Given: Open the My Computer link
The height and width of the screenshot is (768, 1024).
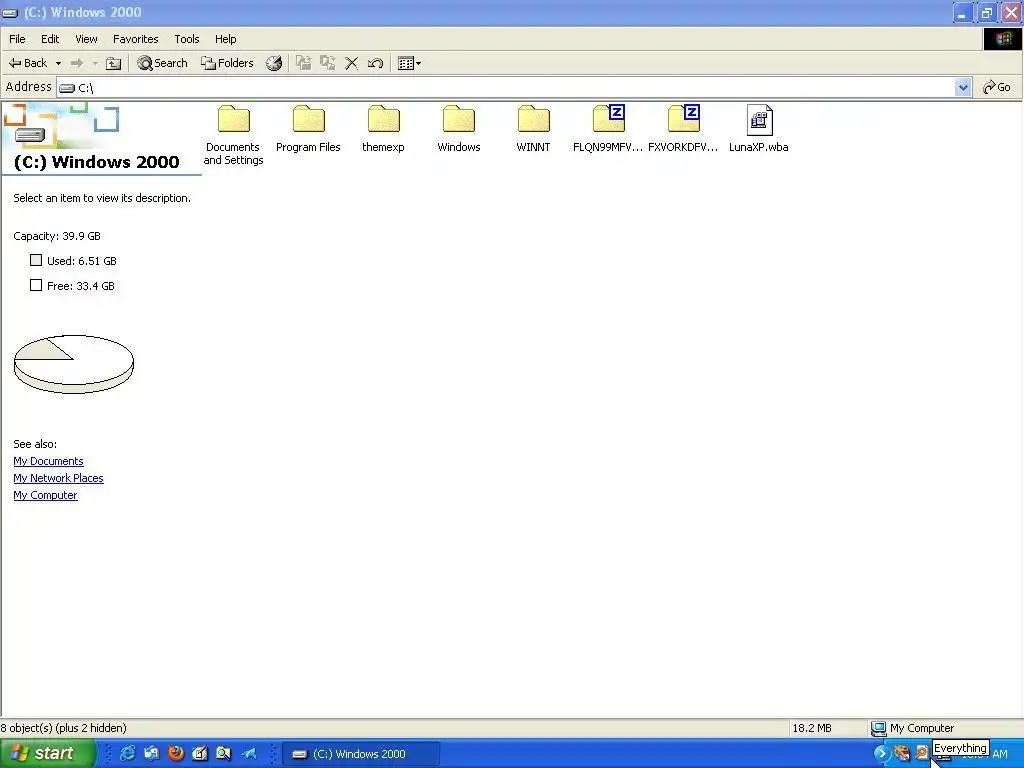Looking at the screenshot, I should pos(45,495).
